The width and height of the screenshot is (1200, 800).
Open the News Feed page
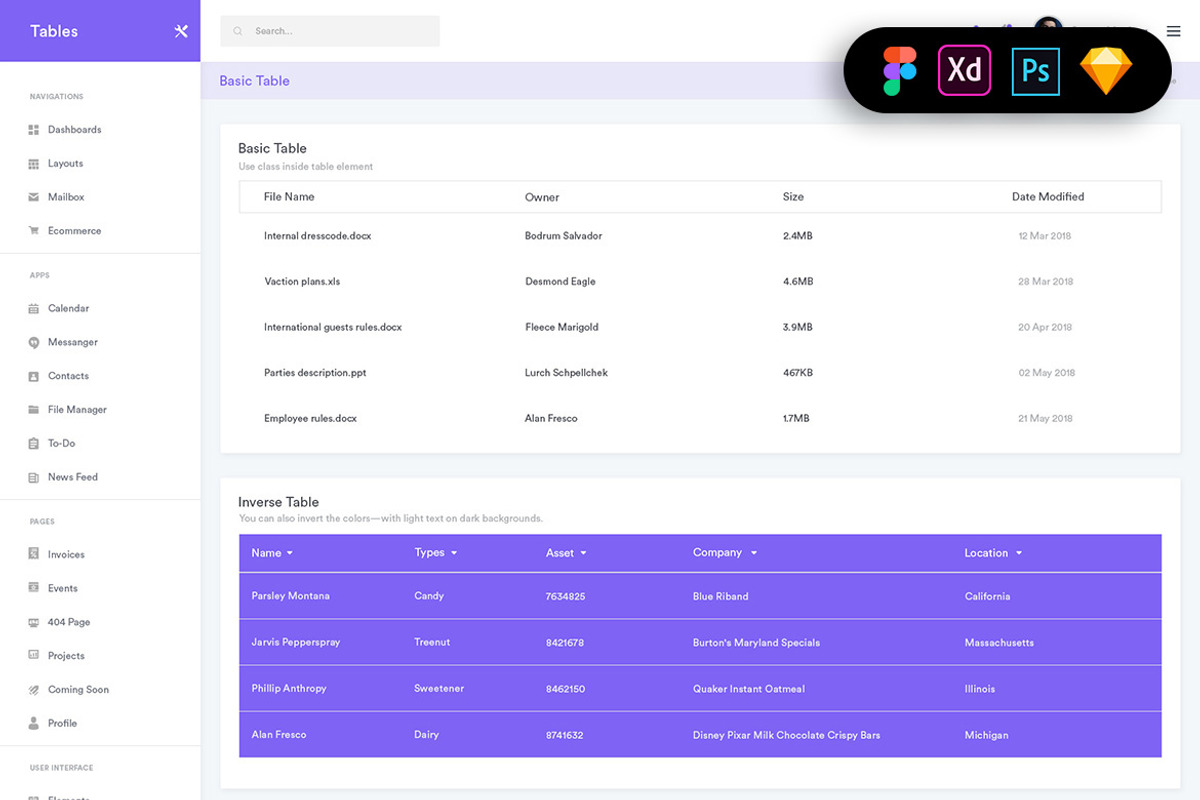click(x=73, y=477)
